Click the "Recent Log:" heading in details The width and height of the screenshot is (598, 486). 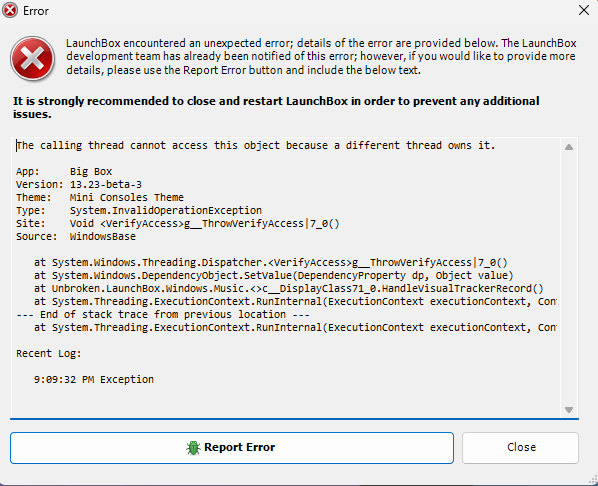coord(48,354)
